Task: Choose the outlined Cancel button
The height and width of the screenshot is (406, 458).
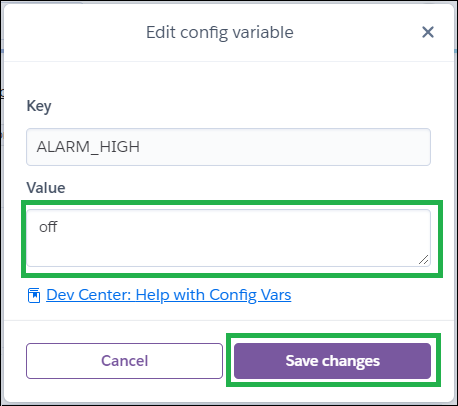Action: pyautogui.click(x=124, y=361)
